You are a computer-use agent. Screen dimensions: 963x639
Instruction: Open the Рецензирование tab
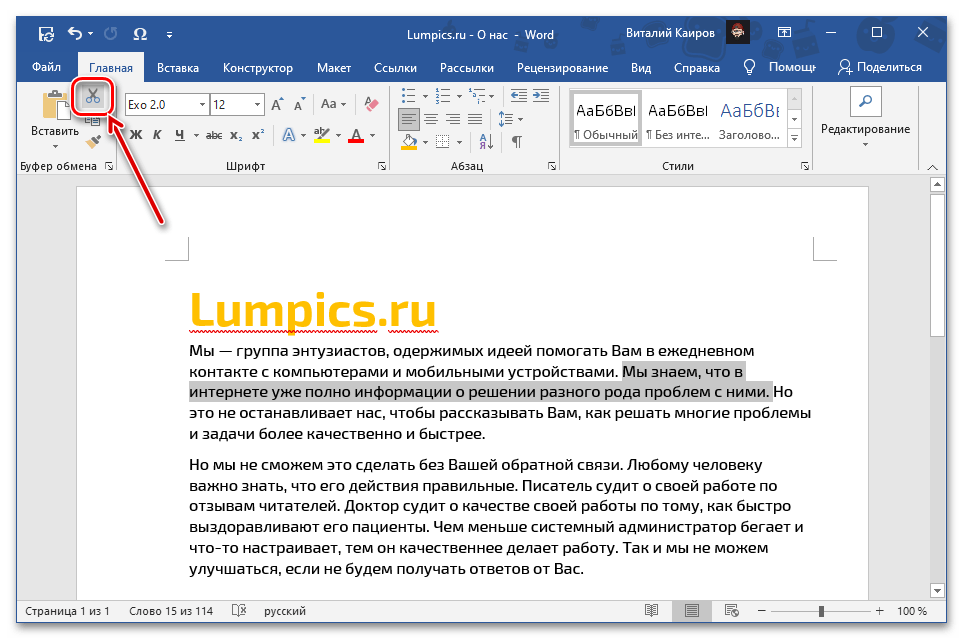[x=562, y=67]
